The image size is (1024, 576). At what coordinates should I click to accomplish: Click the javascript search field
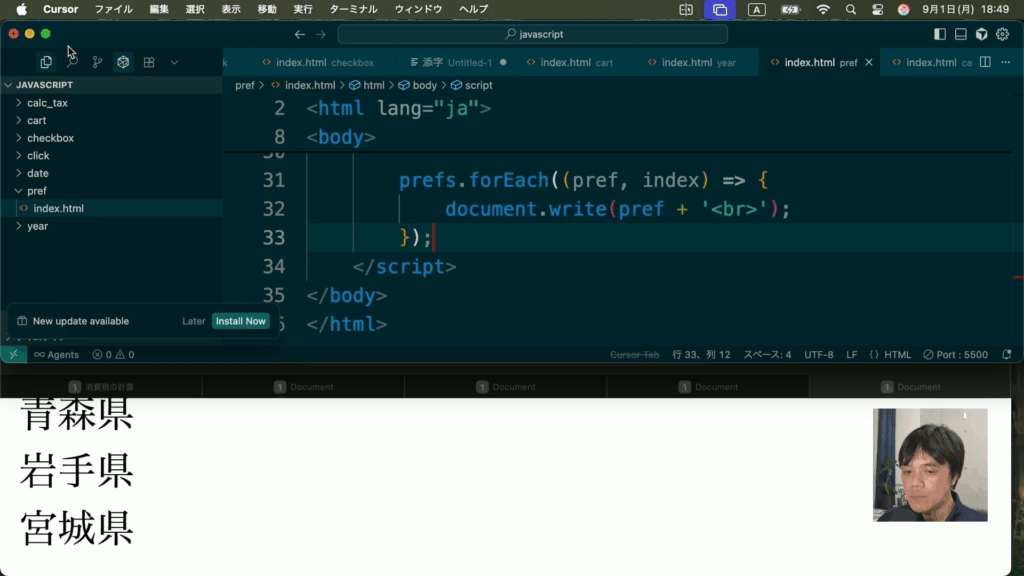pyautogui.click(x=533, y=34)
